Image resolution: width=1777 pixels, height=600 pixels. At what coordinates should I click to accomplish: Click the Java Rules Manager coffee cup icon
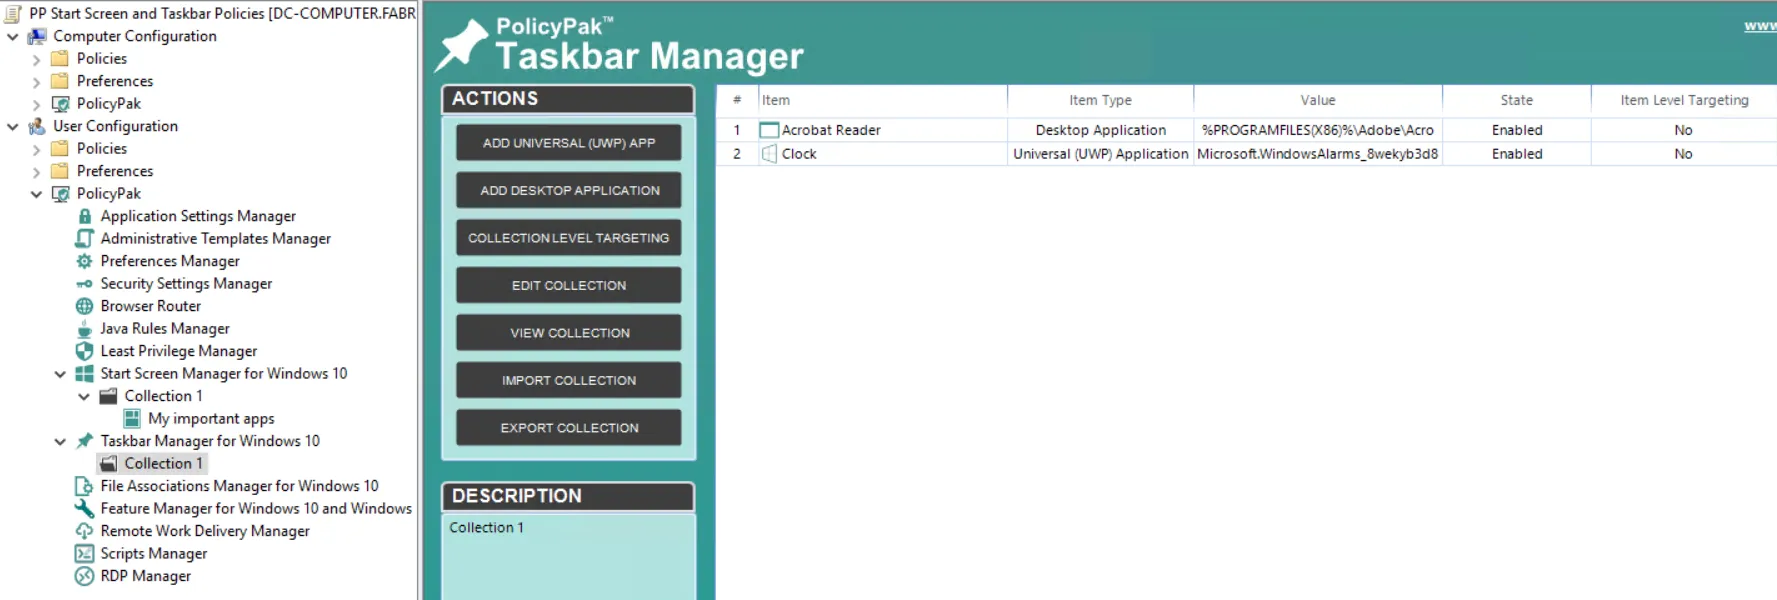pos(85,329)
